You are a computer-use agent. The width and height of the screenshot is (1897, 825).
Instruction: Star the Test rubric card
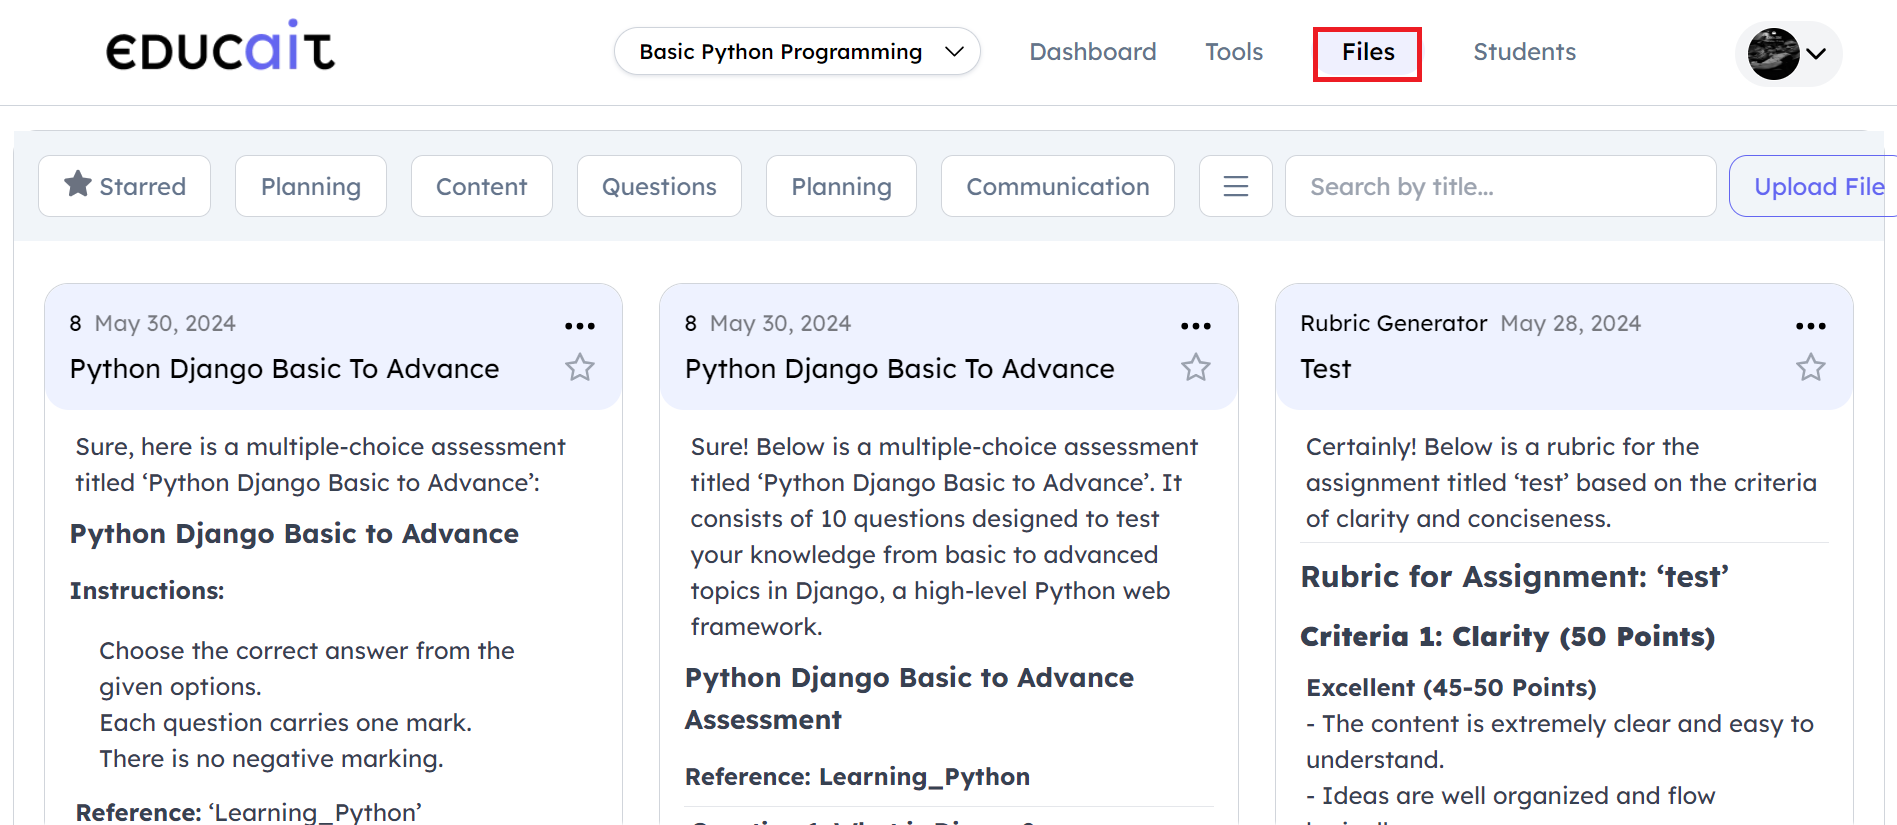coord(1810,368)
